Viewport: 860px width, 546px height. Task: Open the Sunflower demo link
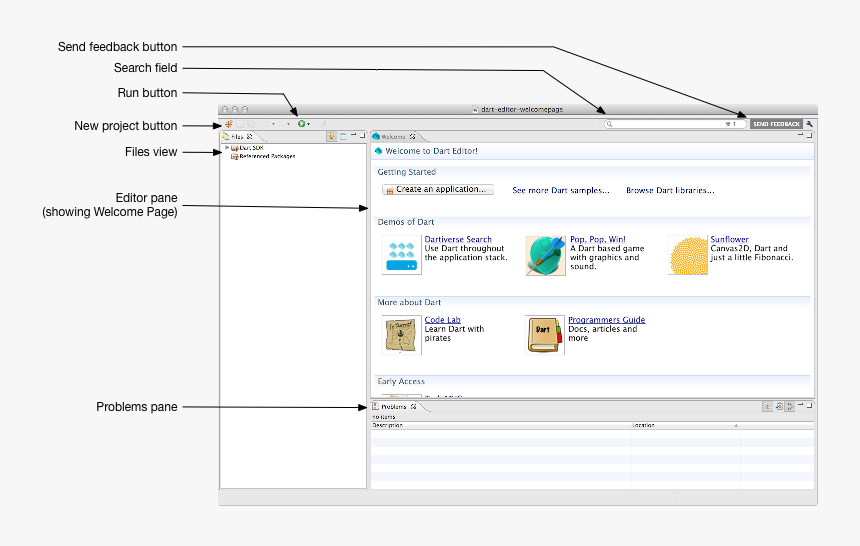point(729,239)
